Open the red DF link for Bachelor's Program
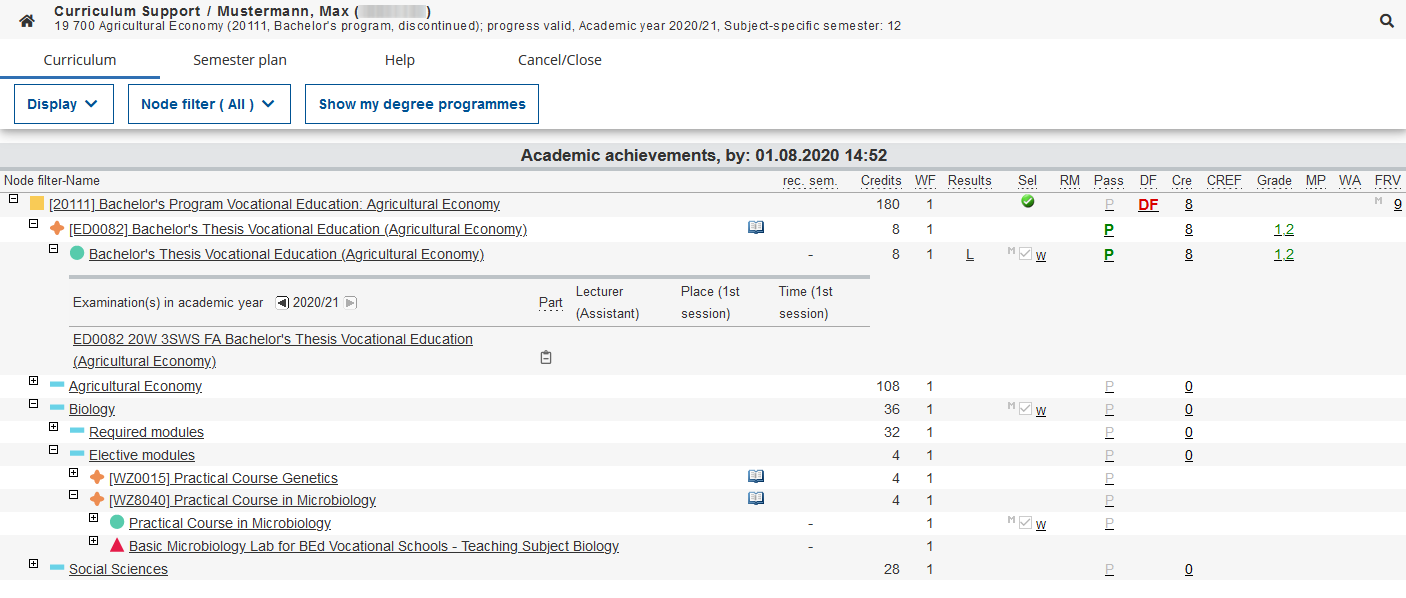1406x598 pixels. tap(1147, 205)
